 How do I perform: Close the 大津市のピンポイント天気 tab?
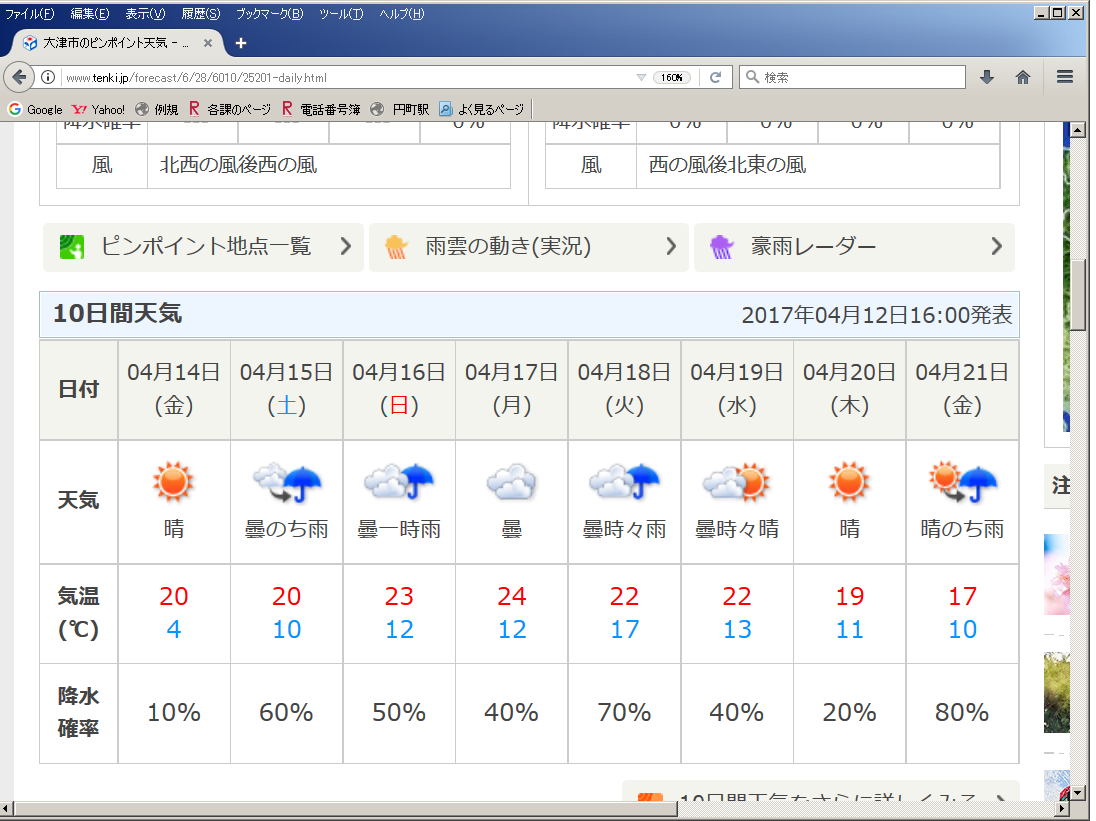pos(208,43)
